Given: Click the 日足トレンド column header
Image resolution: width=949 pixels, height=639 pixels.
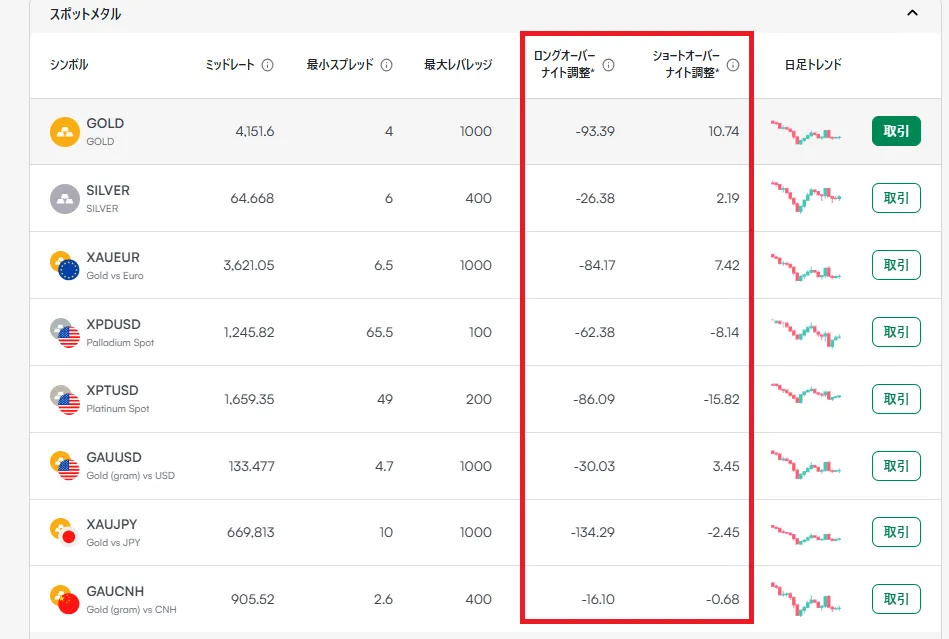Looking at the screenshot, I should (x=813, y=64).
